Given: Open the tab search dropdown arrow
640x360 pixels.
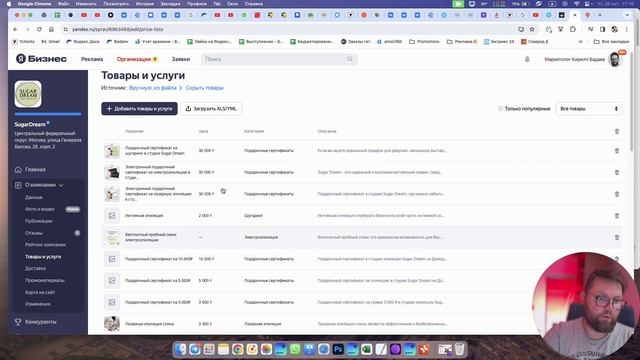Looking at the screenshot, I should 627,15.
